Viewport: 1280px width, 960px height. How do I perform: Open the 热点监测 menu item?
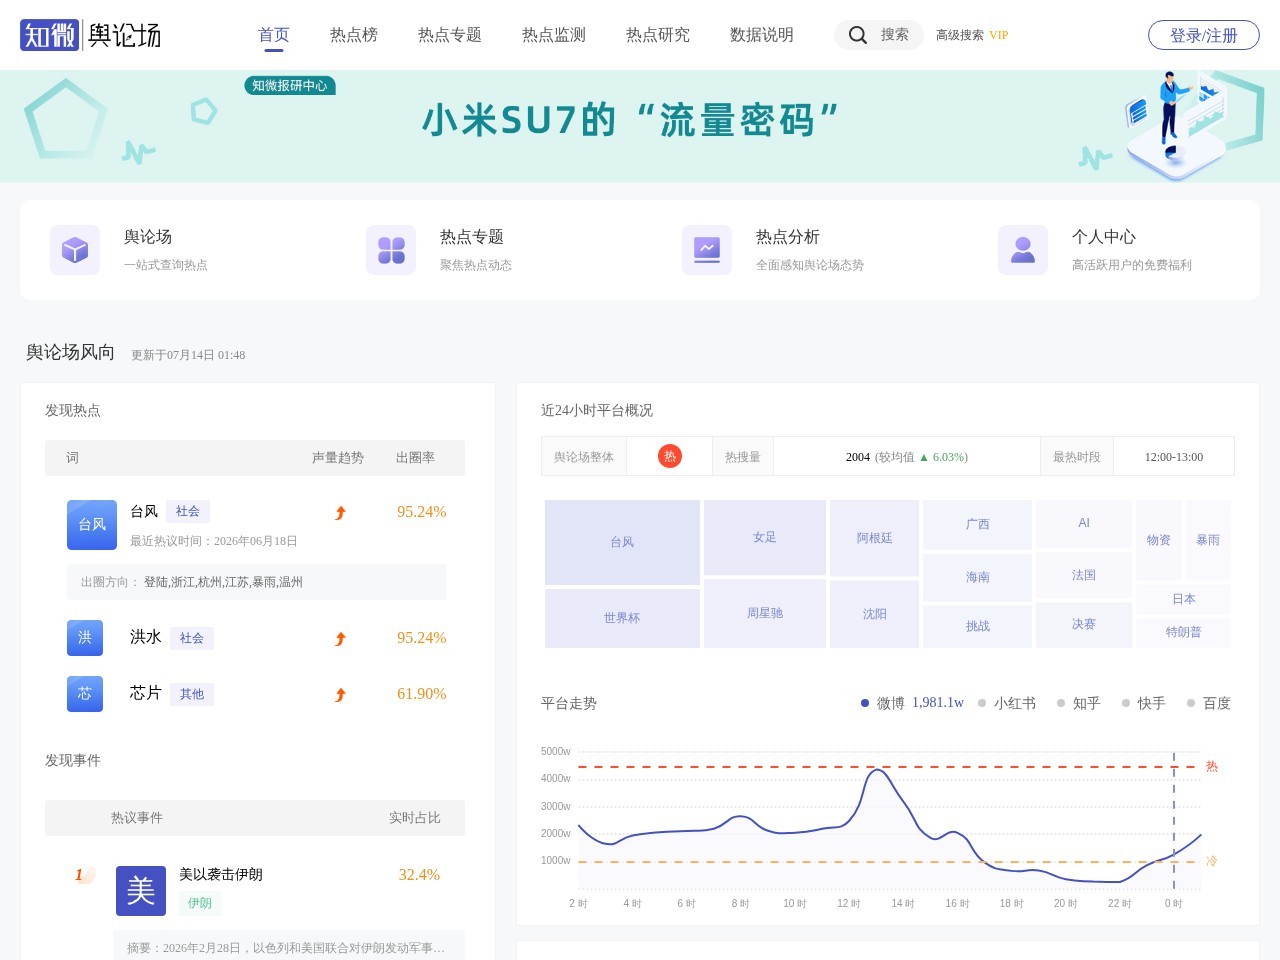[554, 35]
